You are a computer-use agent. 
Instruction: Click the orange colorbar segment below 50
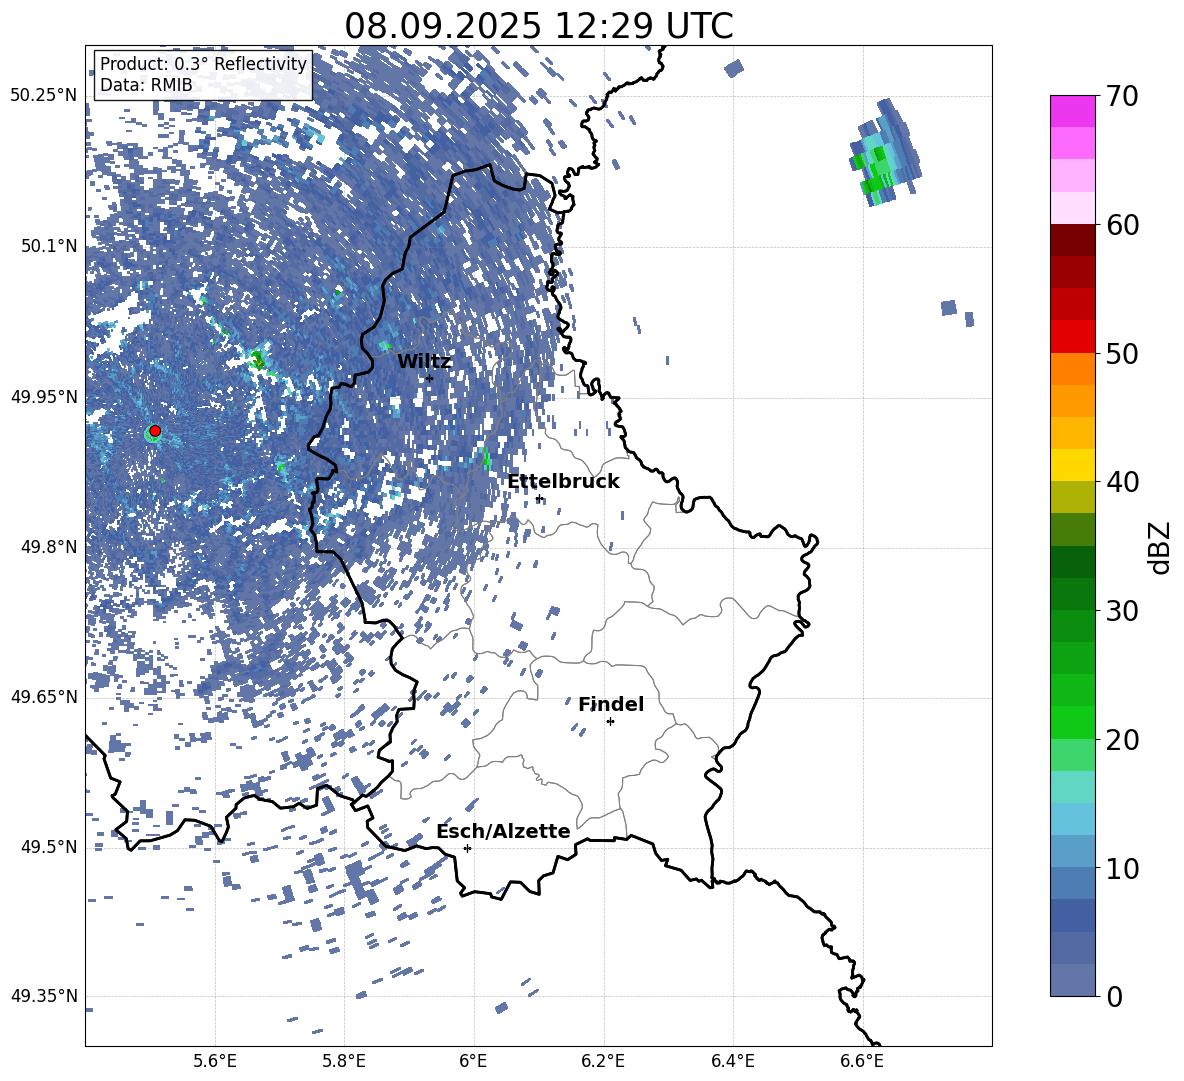1072,368
